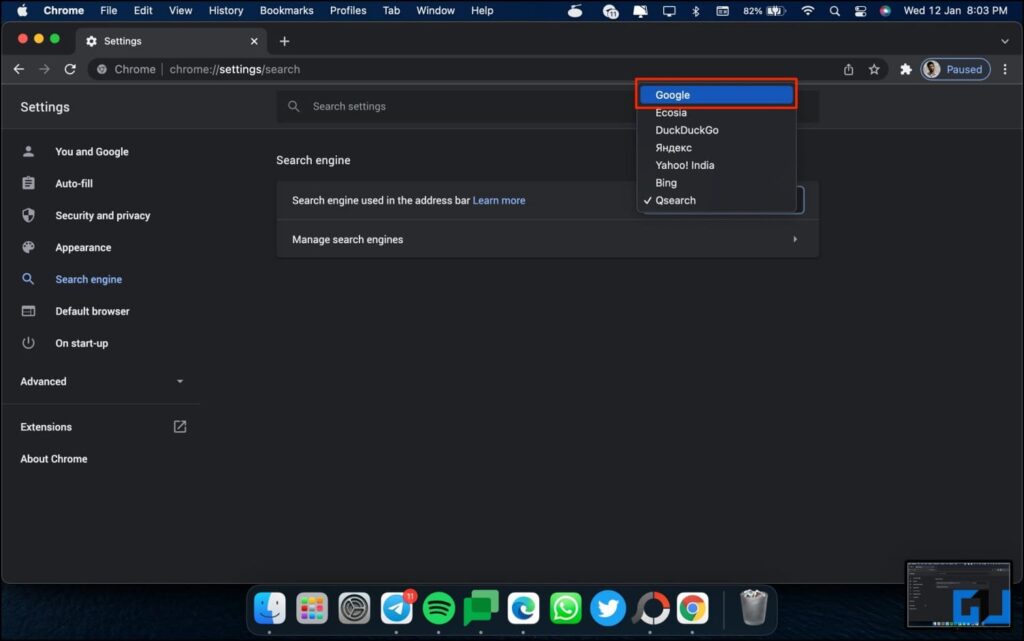Open the Wi-Fi status menu
The height and width of the screenshot is (641, 1024).
[x=808, y=10]
